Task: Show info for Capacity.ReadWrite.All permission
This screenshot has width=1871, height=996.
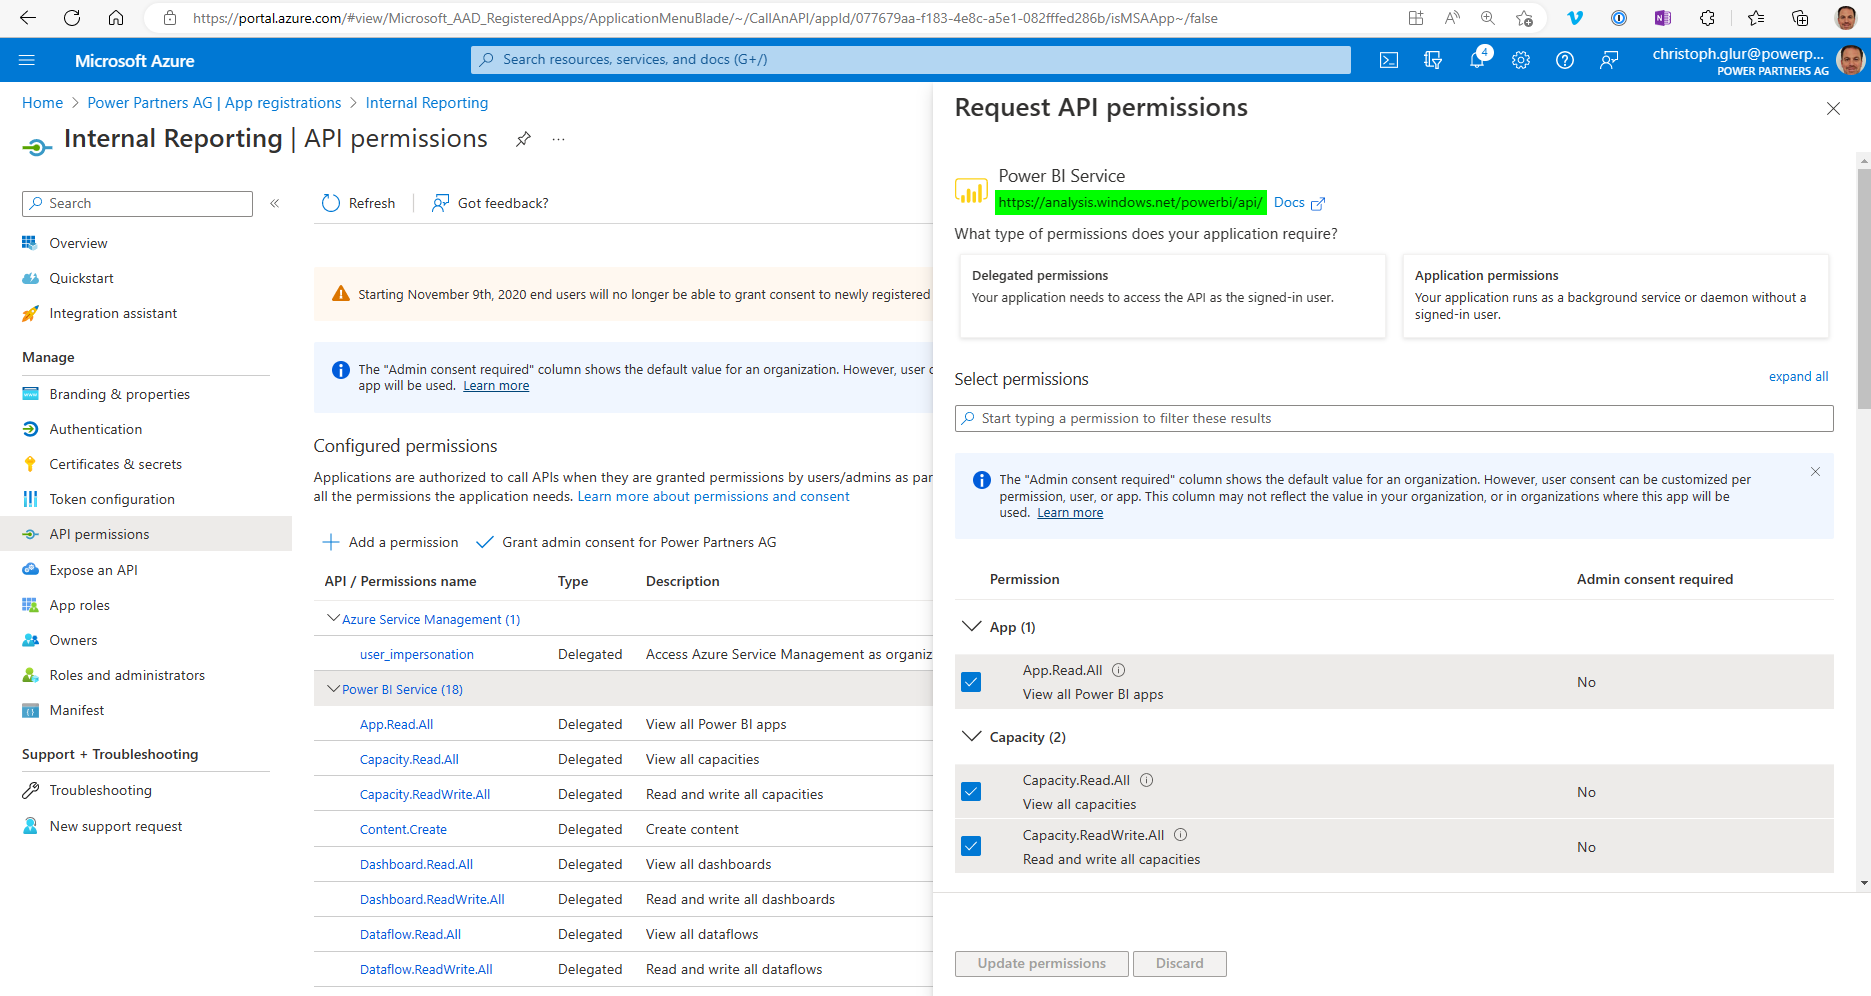Action: (1181, 835)
